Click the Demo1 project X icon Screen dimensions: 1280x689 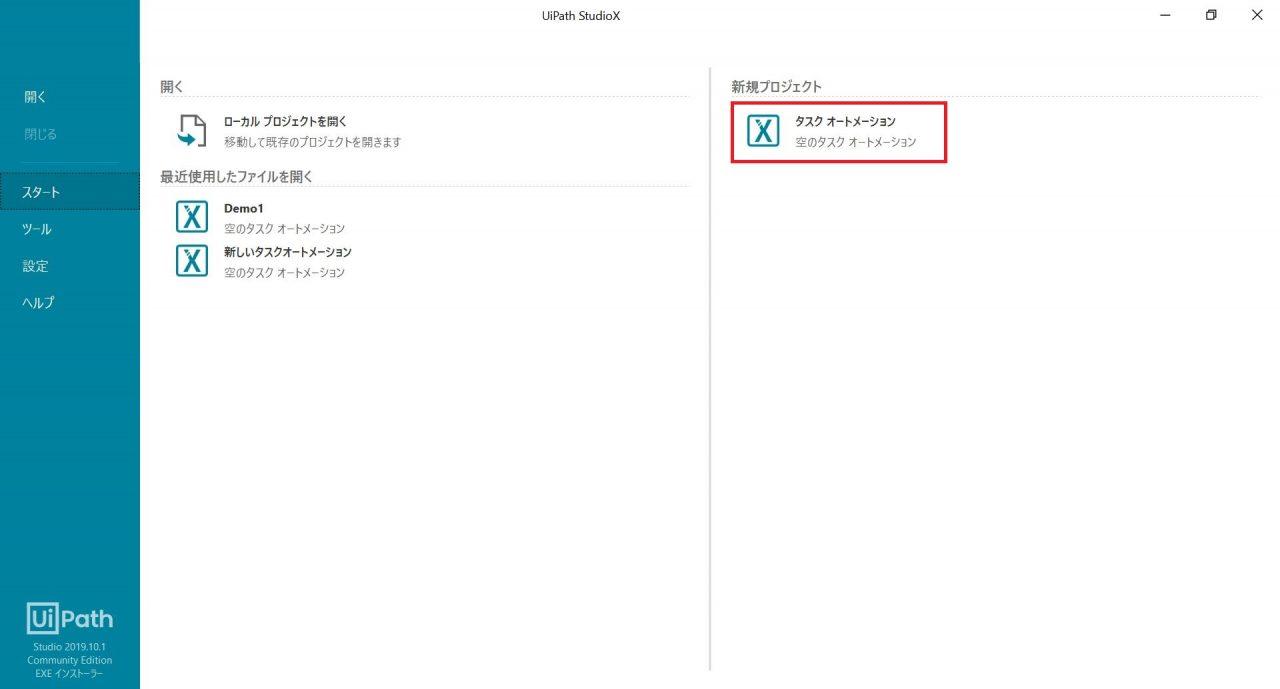tap(191, 217)
